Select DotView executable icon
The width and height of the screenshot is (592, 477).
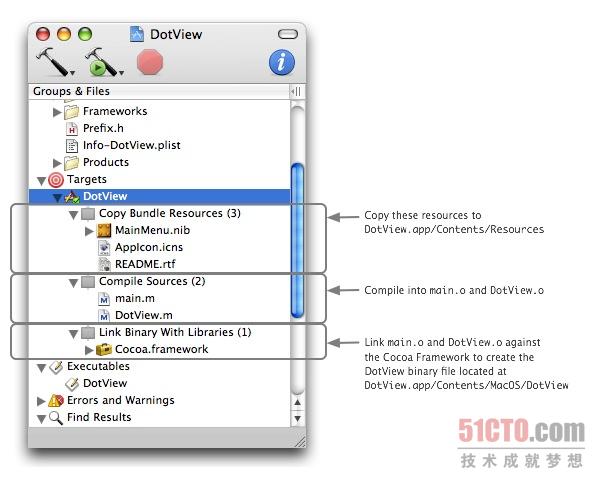coord(72,384)
